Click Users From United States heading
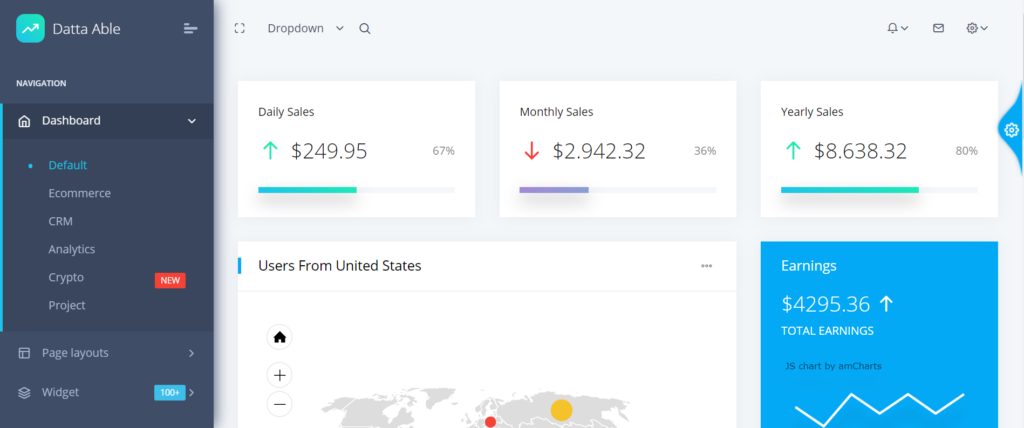This screenshot has width=1024, height=428. pyautogui.click(x=340, y=266)
